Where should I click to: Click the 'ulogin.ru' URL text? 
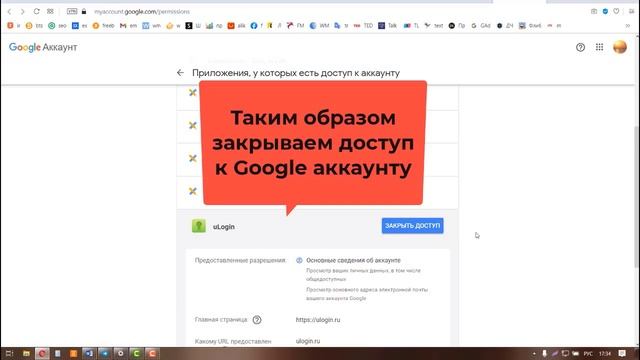pyautogui.click(x=308, y=341)
